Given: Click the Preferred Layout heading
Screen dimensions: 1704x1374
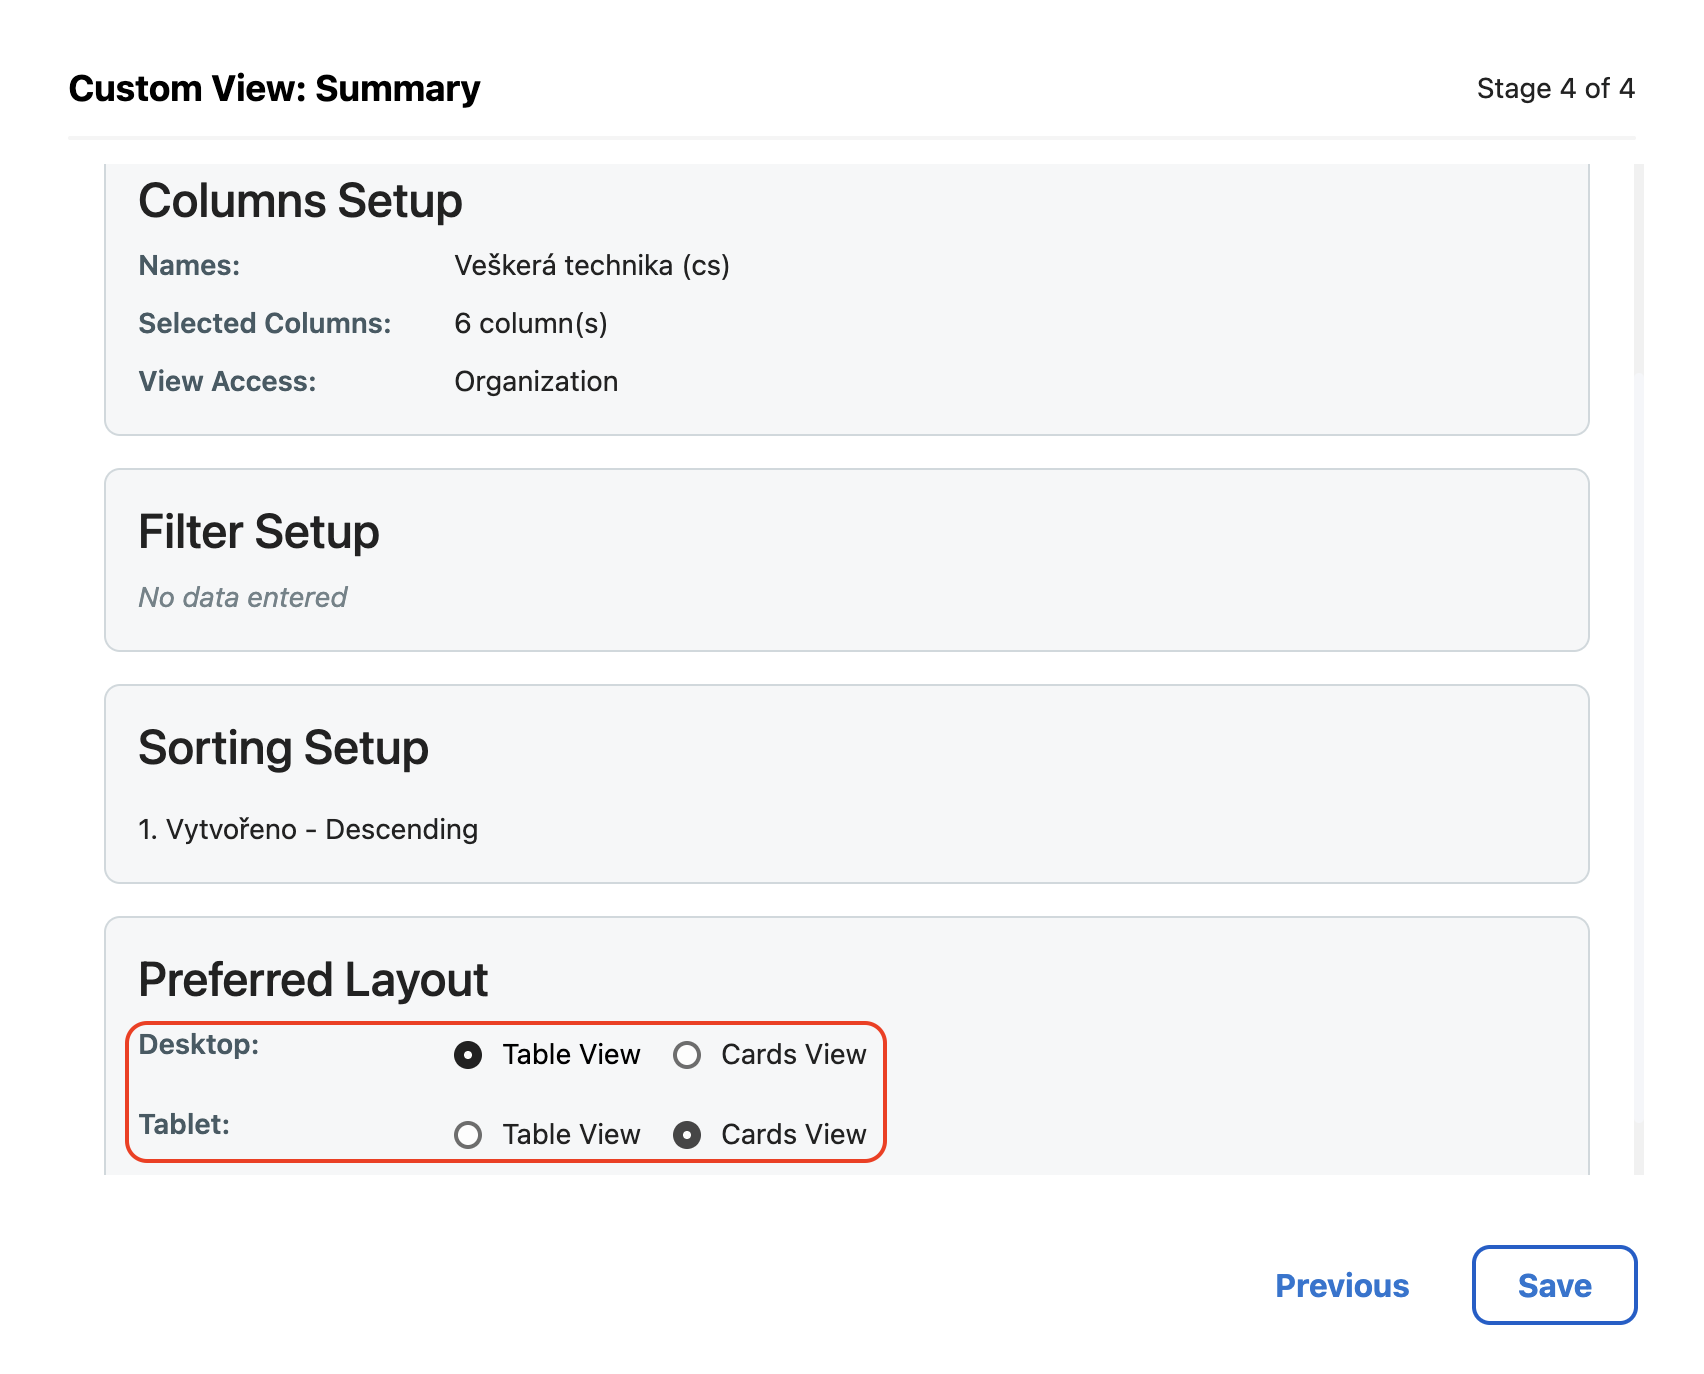Looking at the screenshot, I should click(313, 980).
